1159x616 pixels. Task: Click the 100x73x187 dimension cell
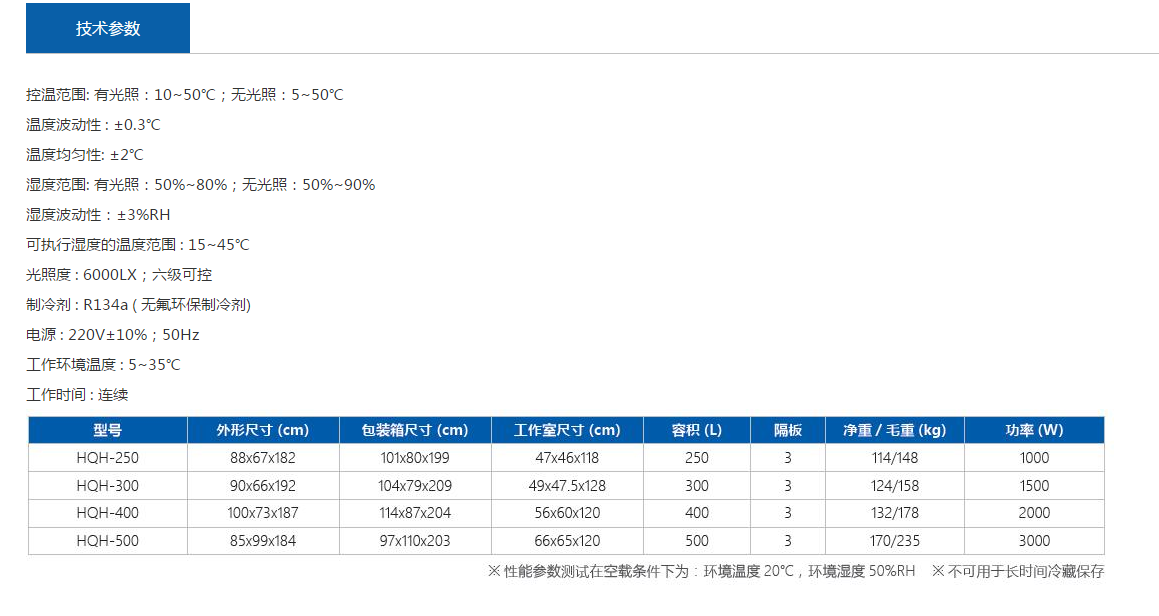click(263, 513)
